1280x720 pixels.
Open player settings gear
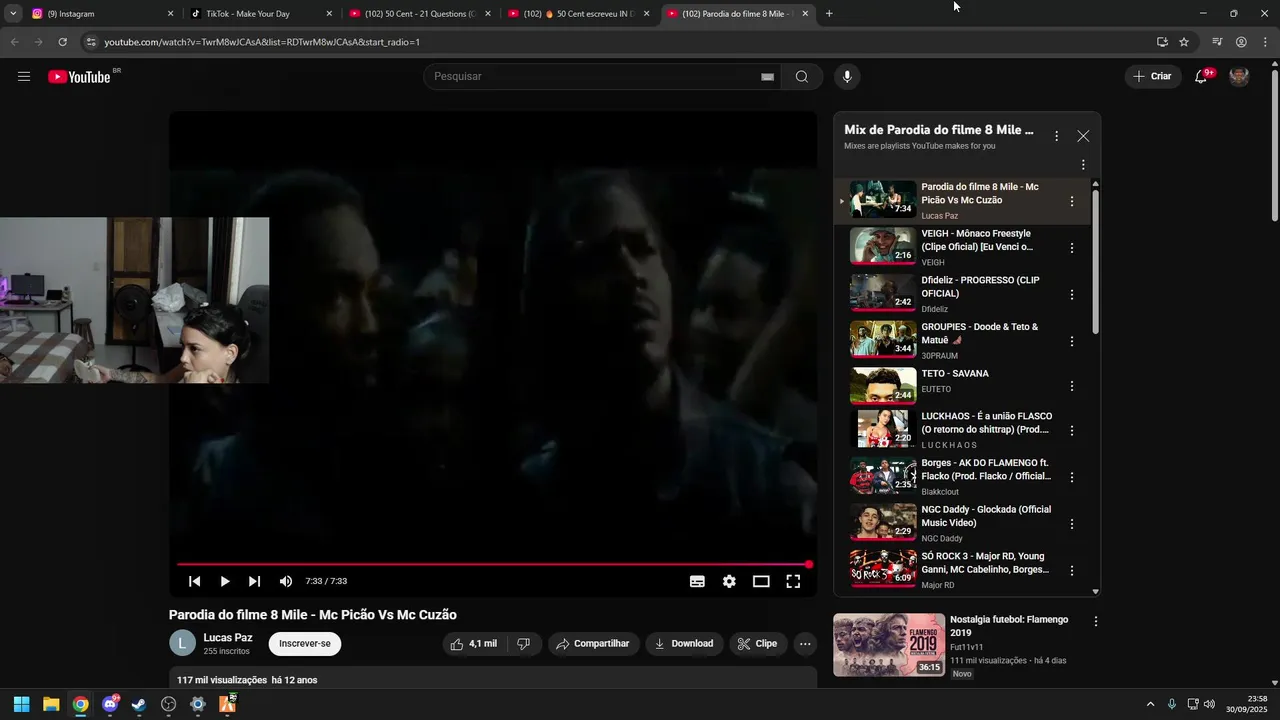pyautogui.click(x=729, y=581)
